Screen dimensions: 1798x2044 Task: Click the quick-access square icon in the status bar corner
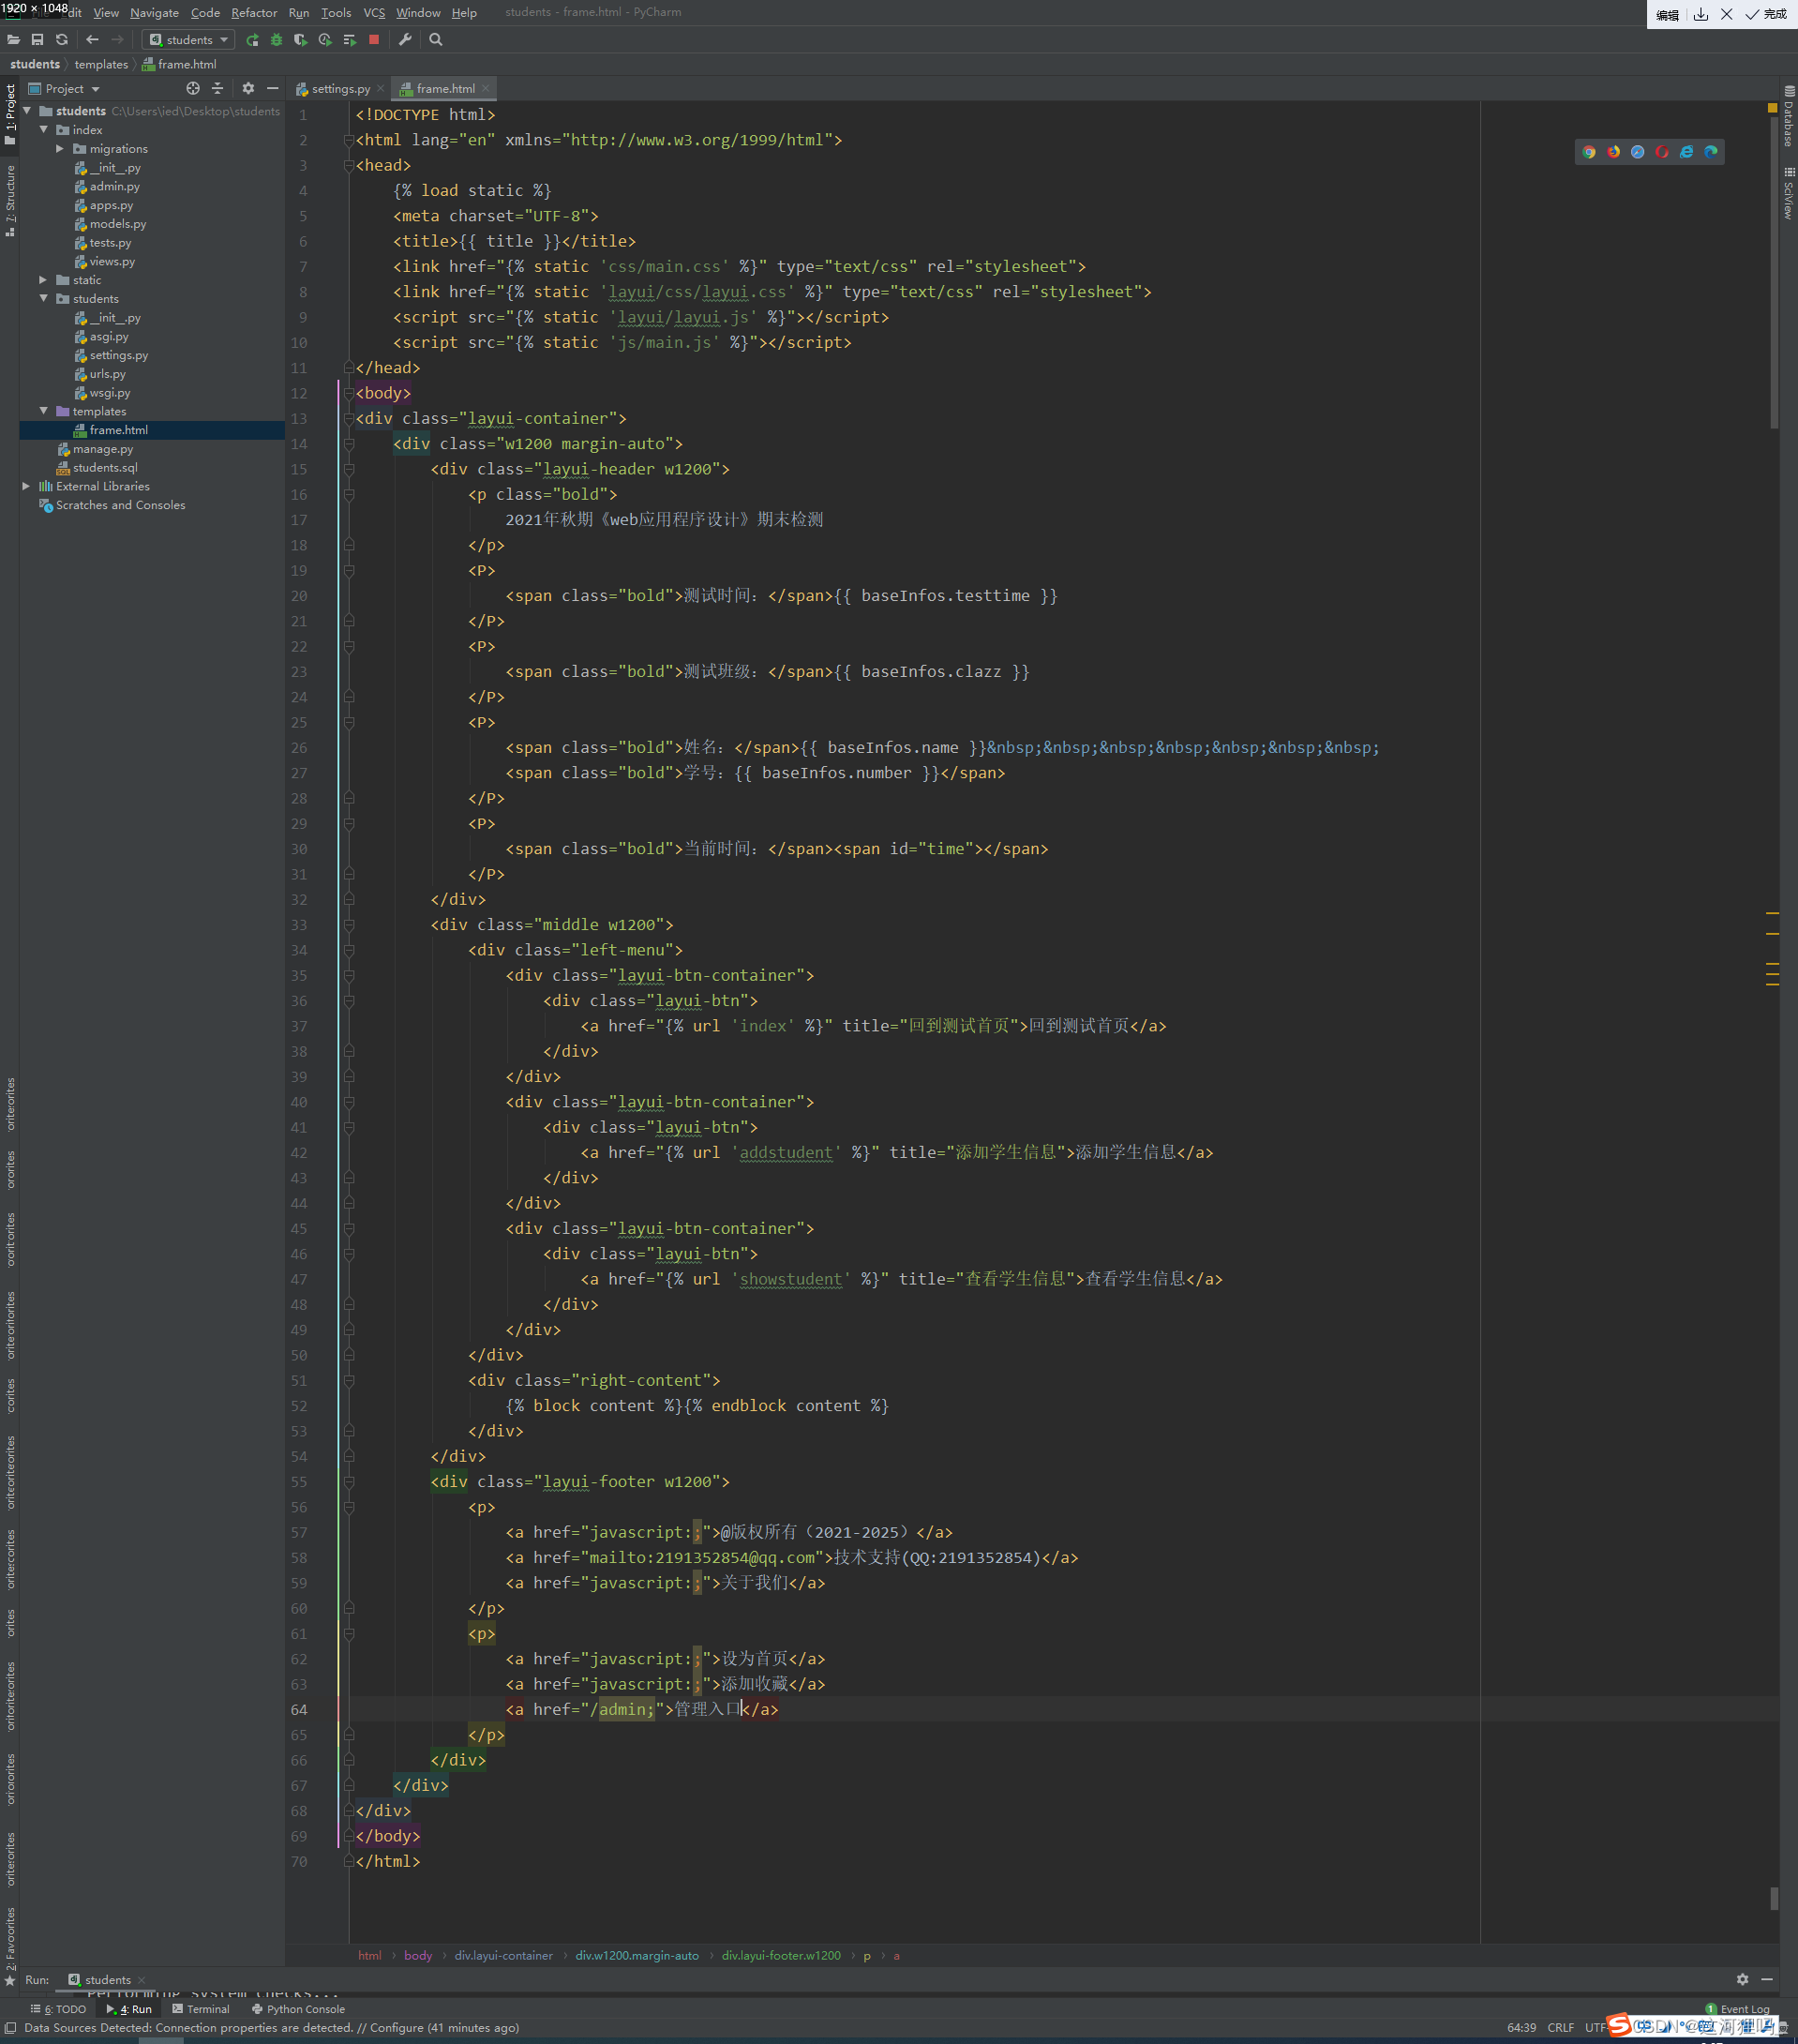10,2027
